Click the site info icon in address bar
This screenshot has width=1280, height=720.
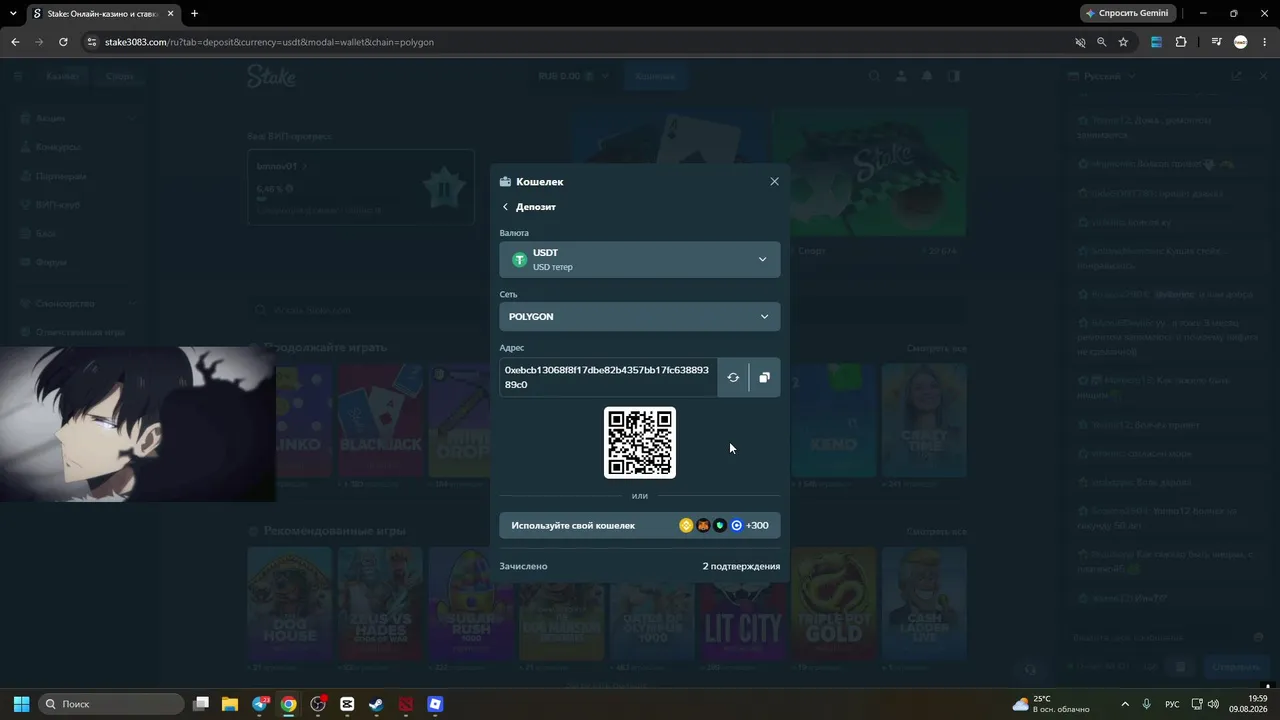point(91,42)
